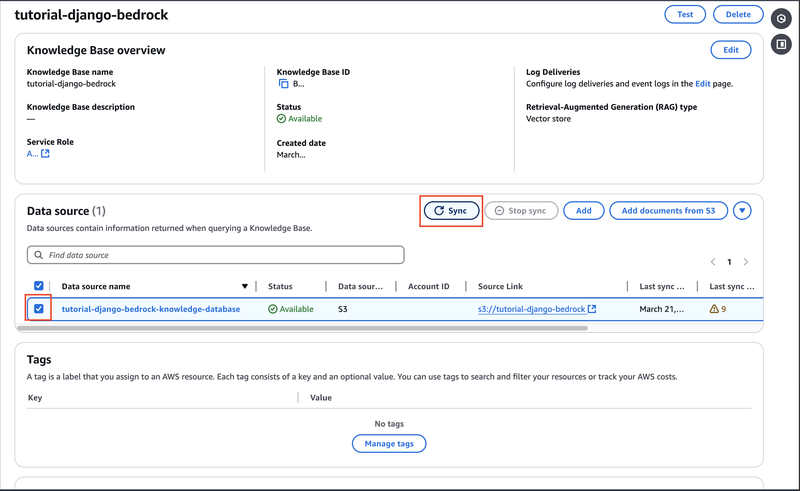Open tutorial-django-bedrock-knowledge-database data source link
800x491 pixels.
click(151, 309)
